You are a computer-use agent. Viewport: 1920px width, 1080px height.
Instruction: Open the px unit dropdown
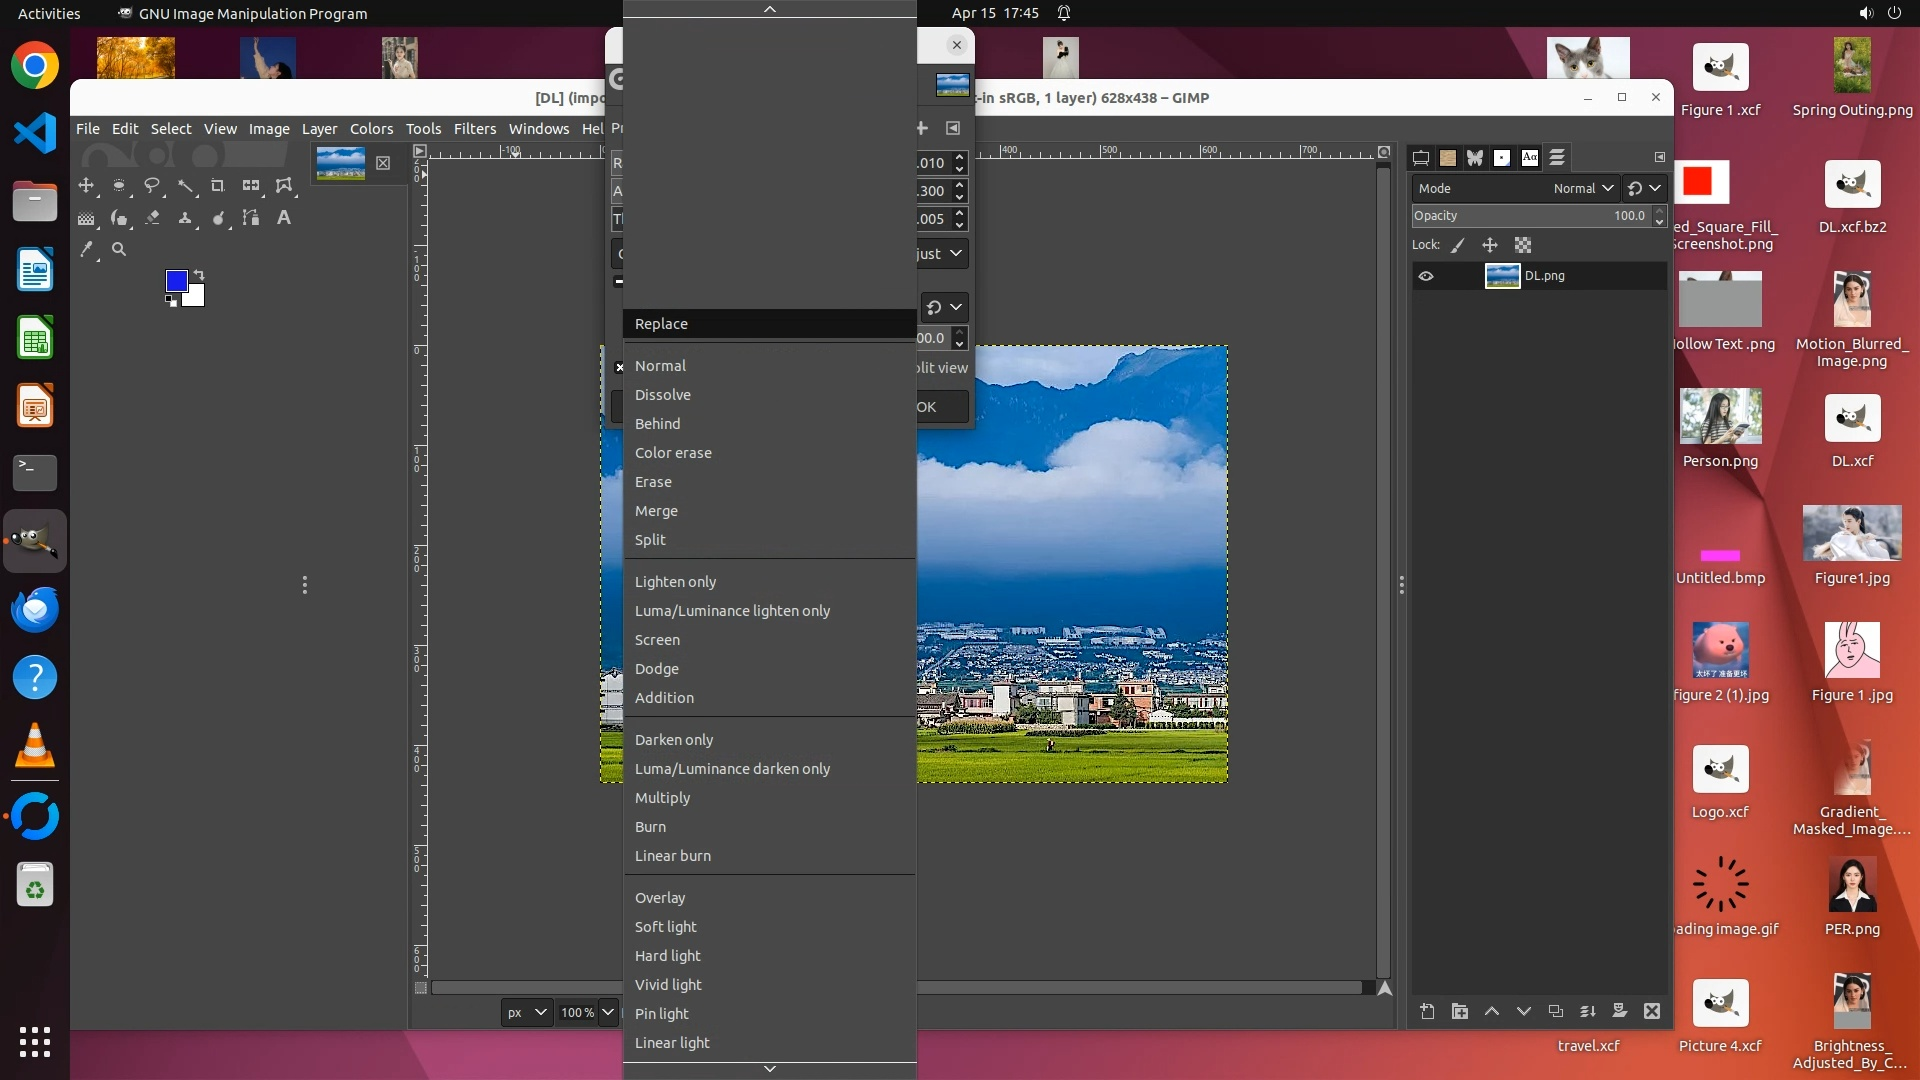click(x=526, y=1012)
